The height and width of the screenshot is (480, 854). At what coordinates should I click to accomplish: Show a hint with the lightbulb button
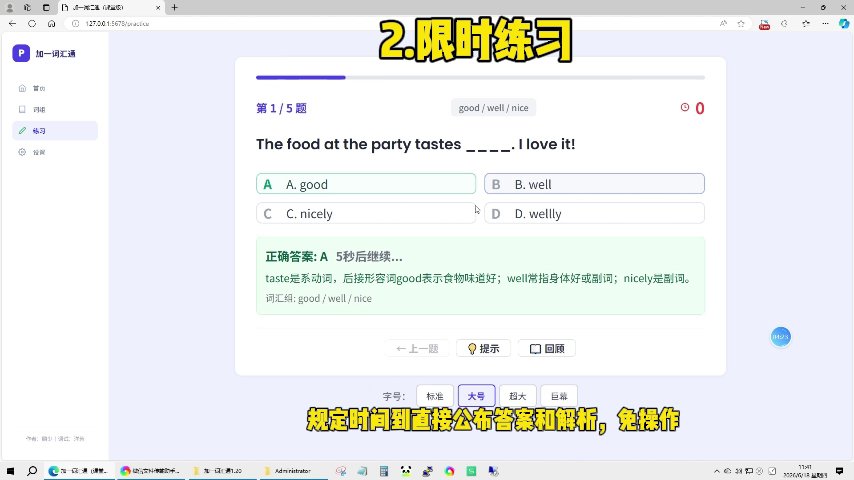click(483, 349)
